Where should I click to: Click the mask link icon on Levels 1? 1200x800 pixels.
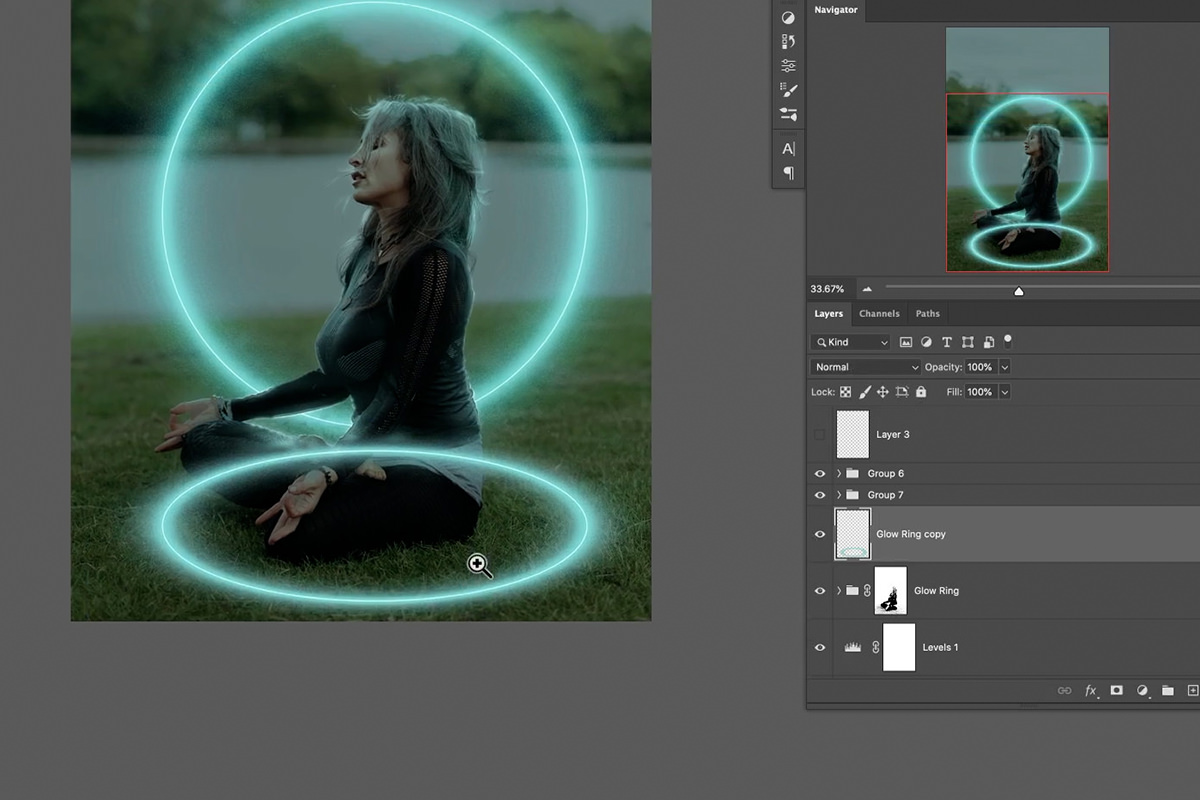[x=875, y=647]
